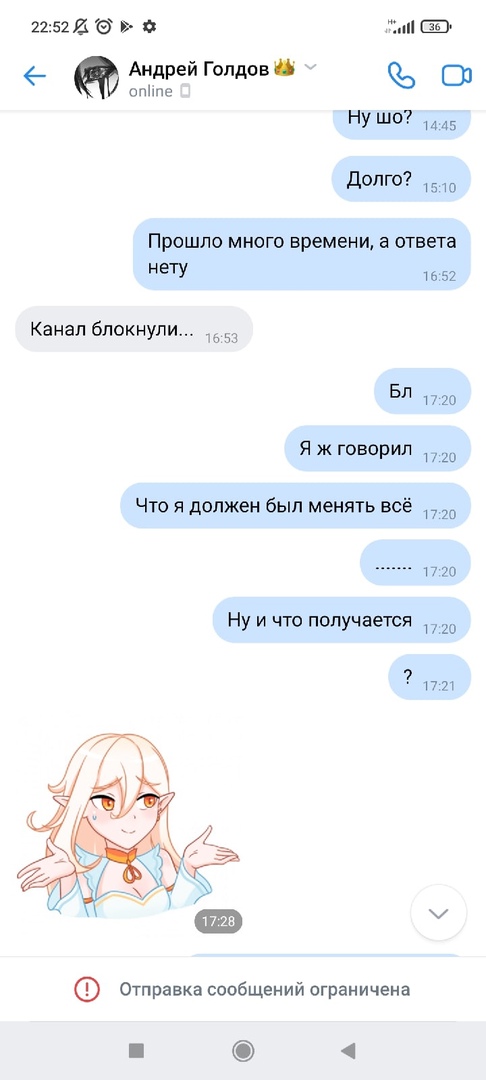The image size is (486, 1080).
Task: Start a video call with the camera icon
Action: point(456,76)
